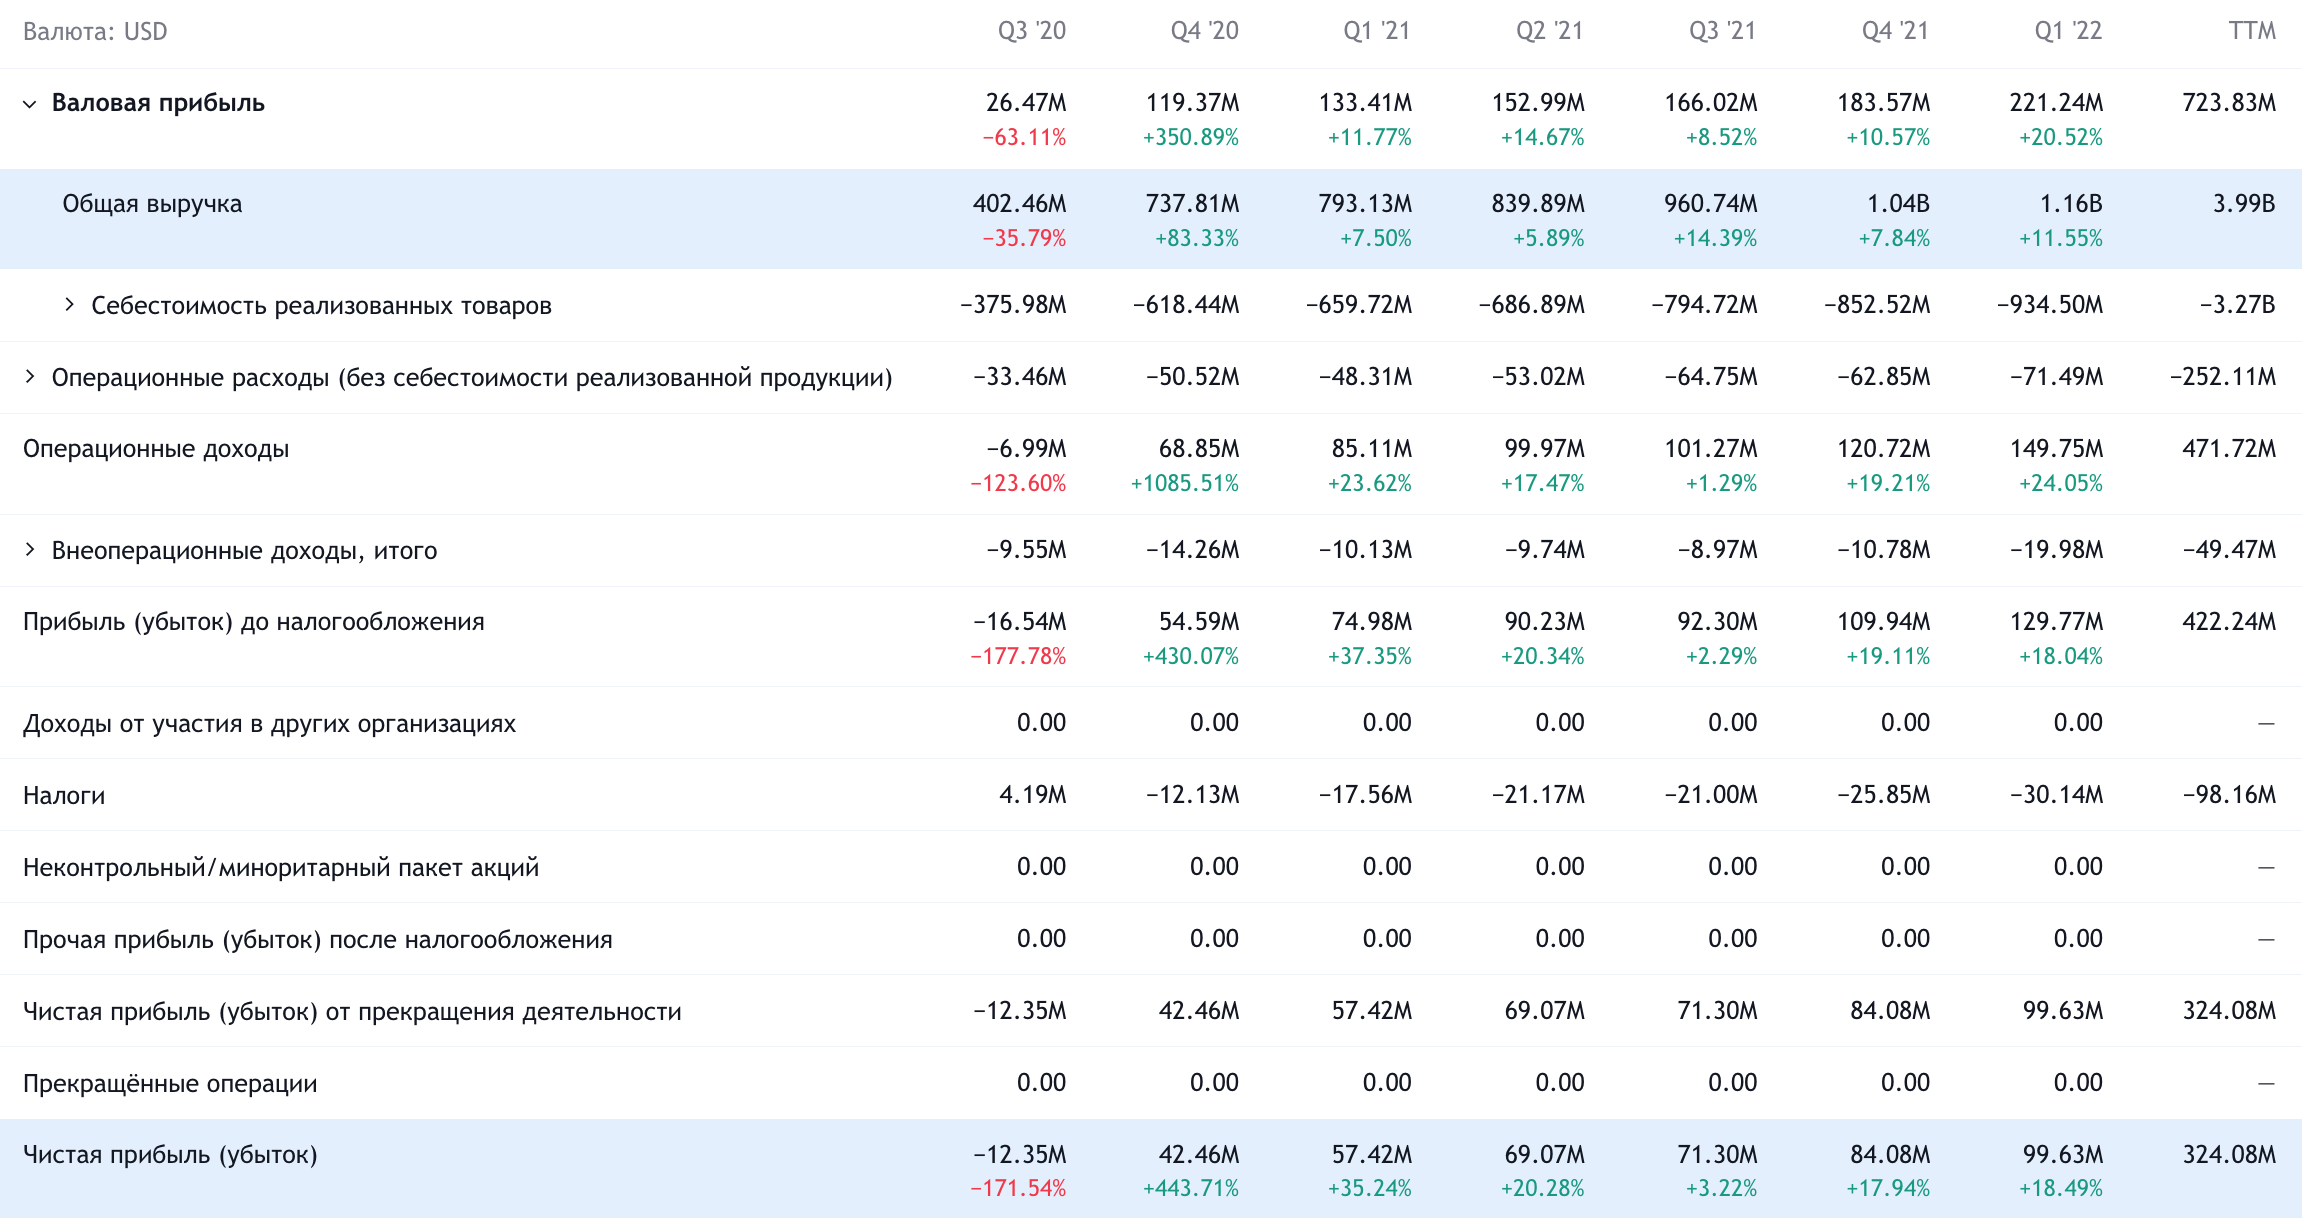The height and width of the screenshot is (1218, 2302).
Task: Click the +18.49% net income change
Action: [x=2061, y=1189]
